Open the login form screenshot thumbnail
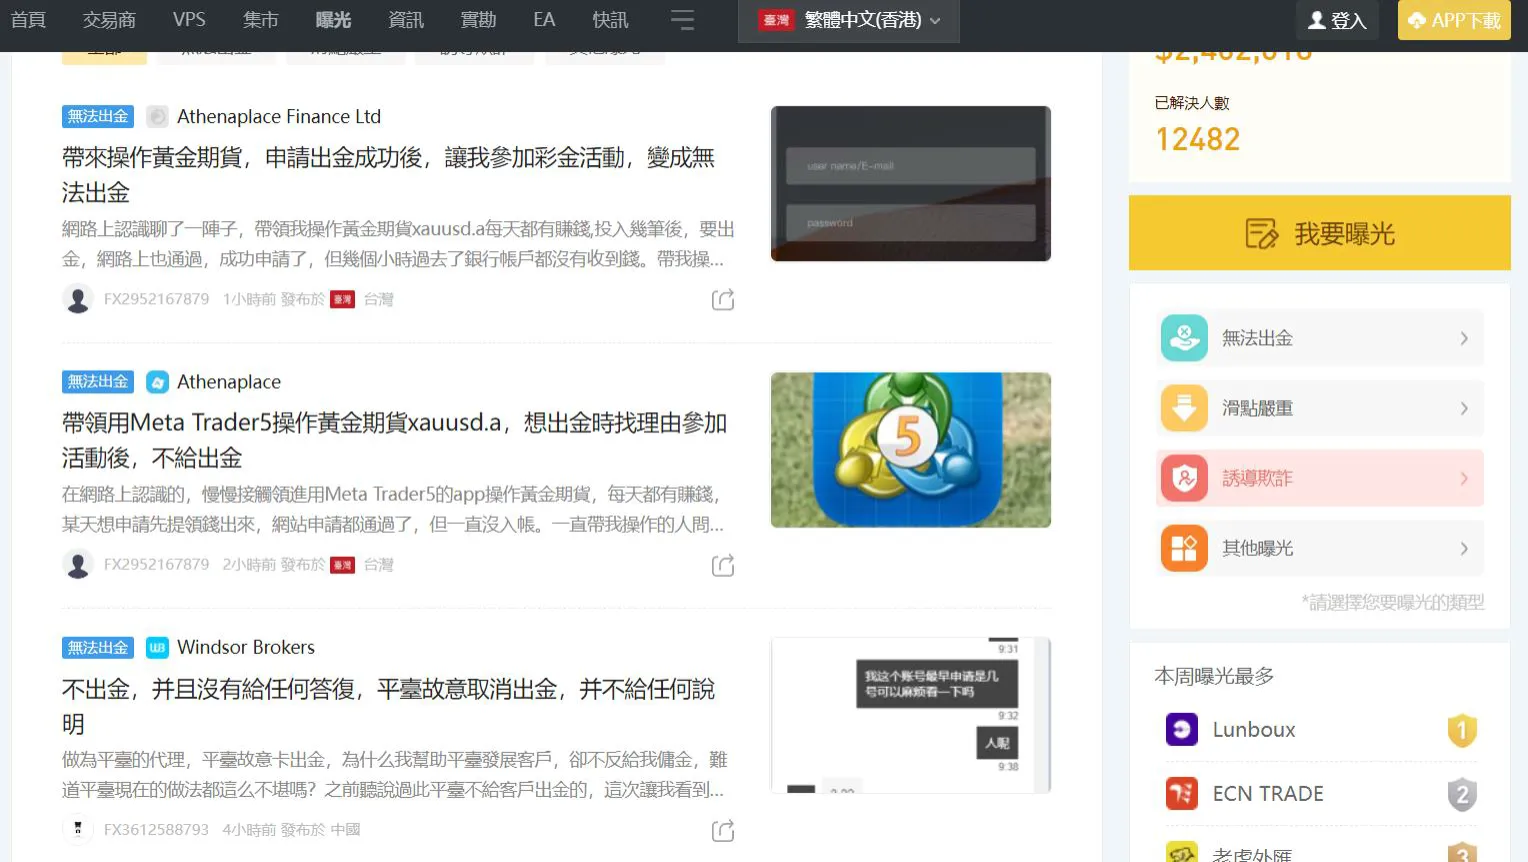 pyautogui.click(x=911, y=184)
